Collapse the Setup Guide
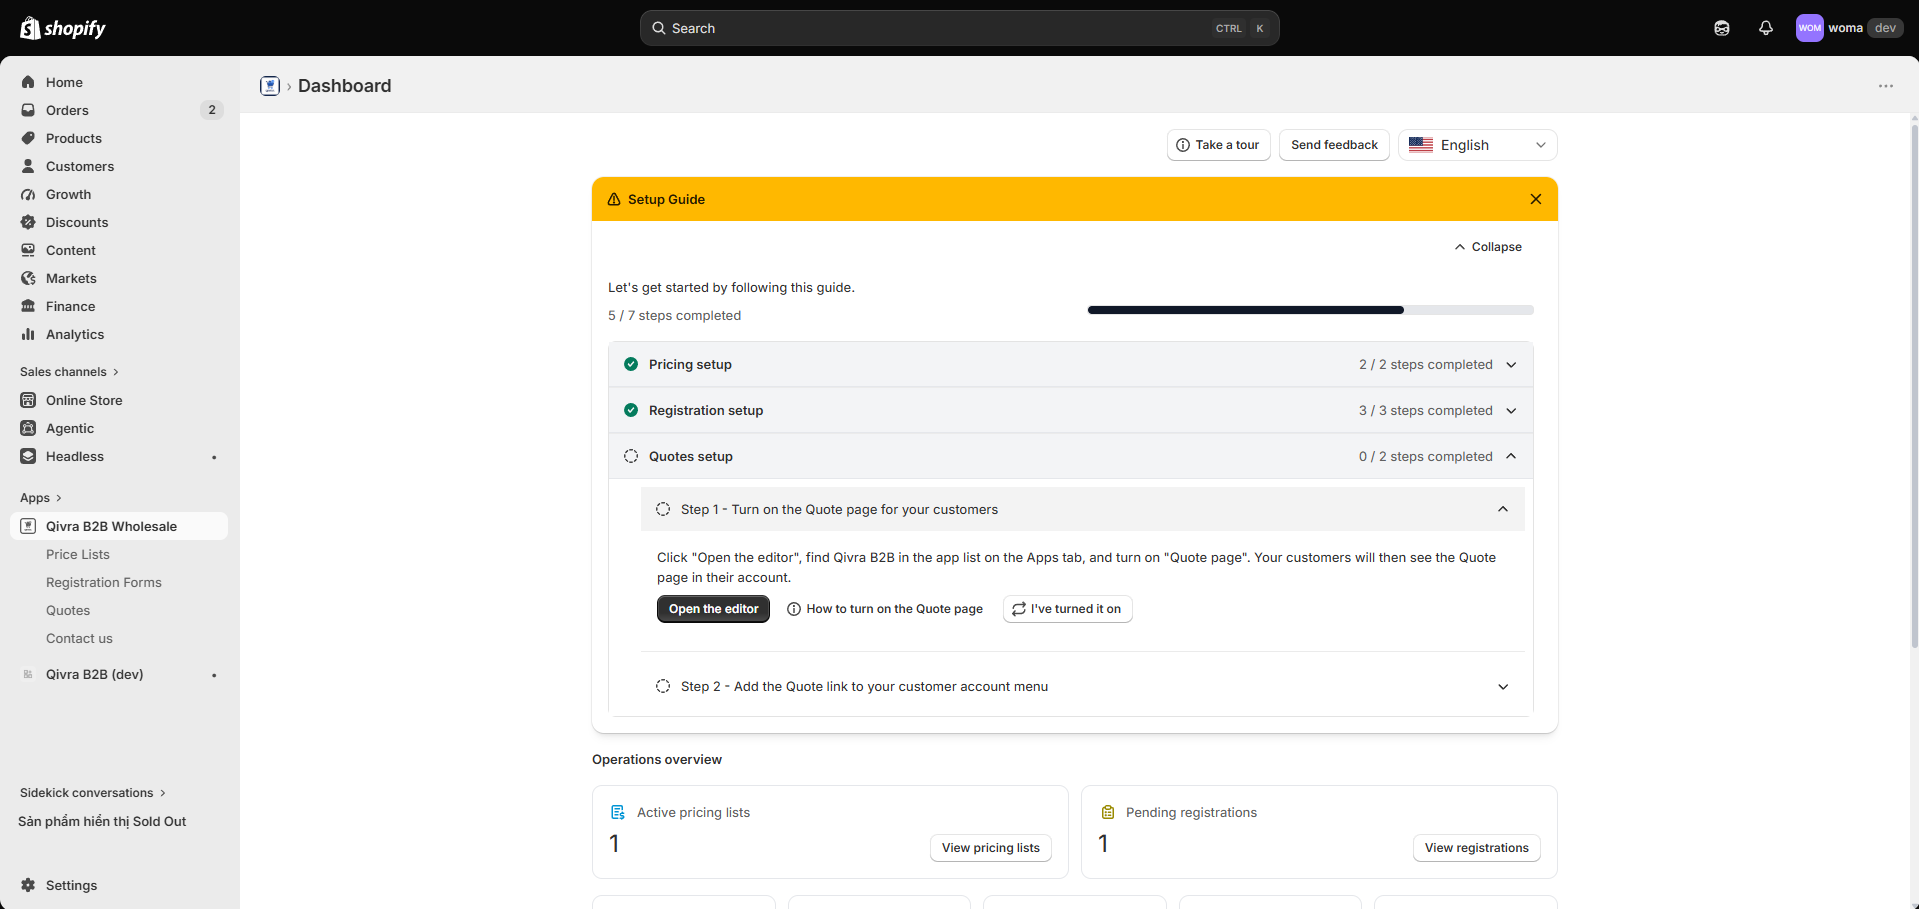1919x909 pixels. (1488, 247)
